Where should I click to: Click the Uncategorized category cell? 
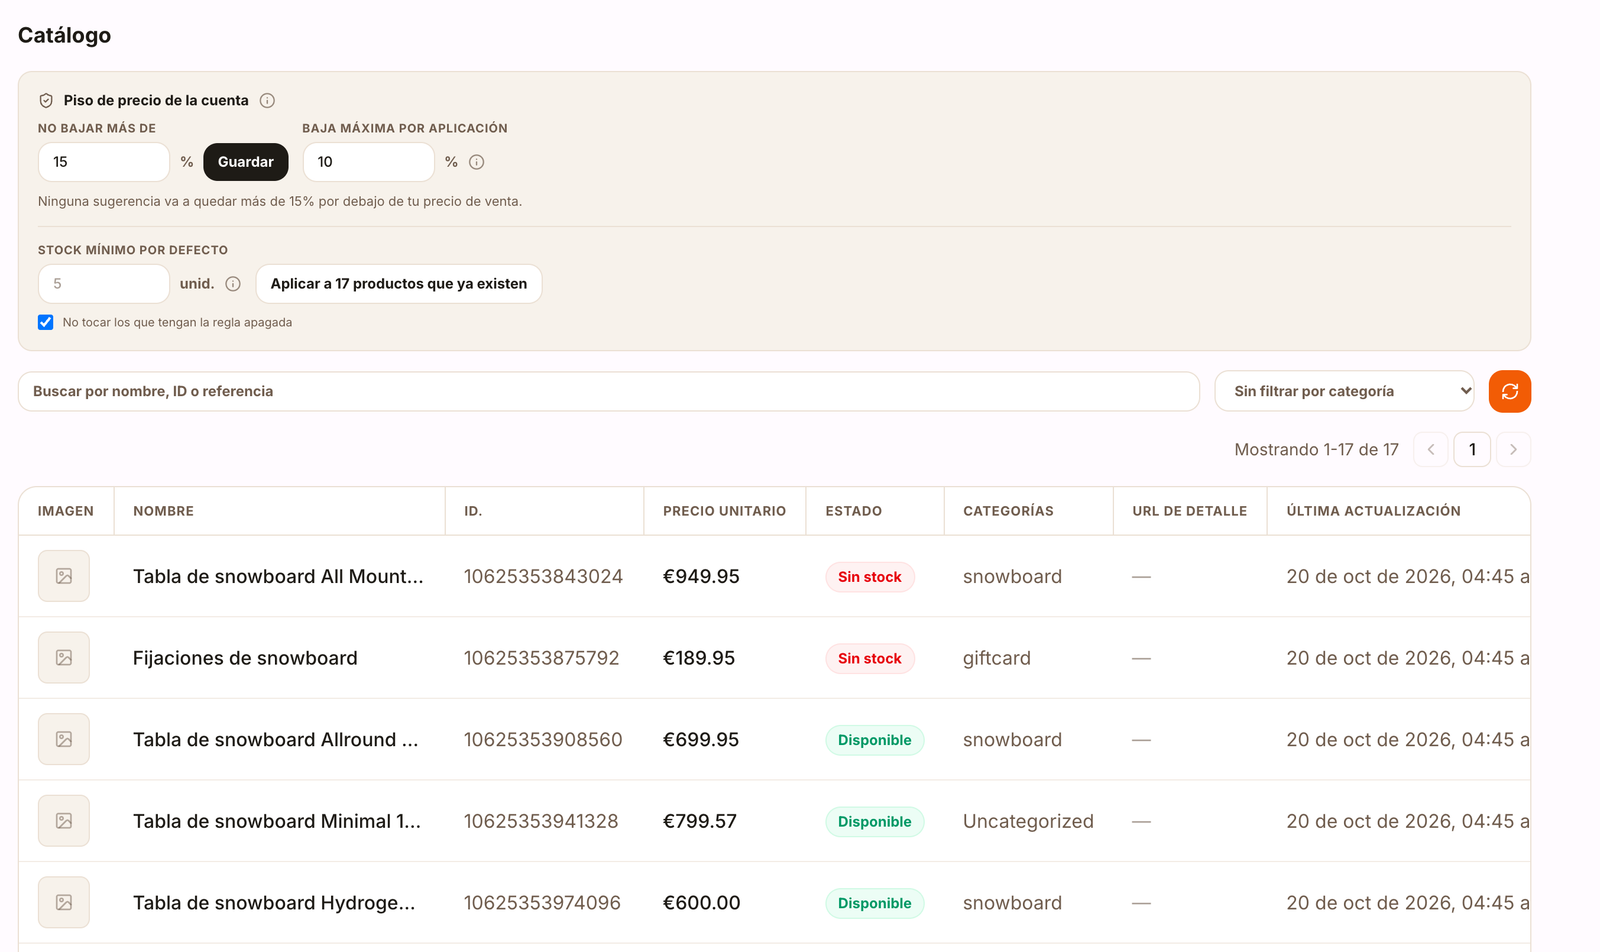pyautogui.click(x=1028, y=822)
